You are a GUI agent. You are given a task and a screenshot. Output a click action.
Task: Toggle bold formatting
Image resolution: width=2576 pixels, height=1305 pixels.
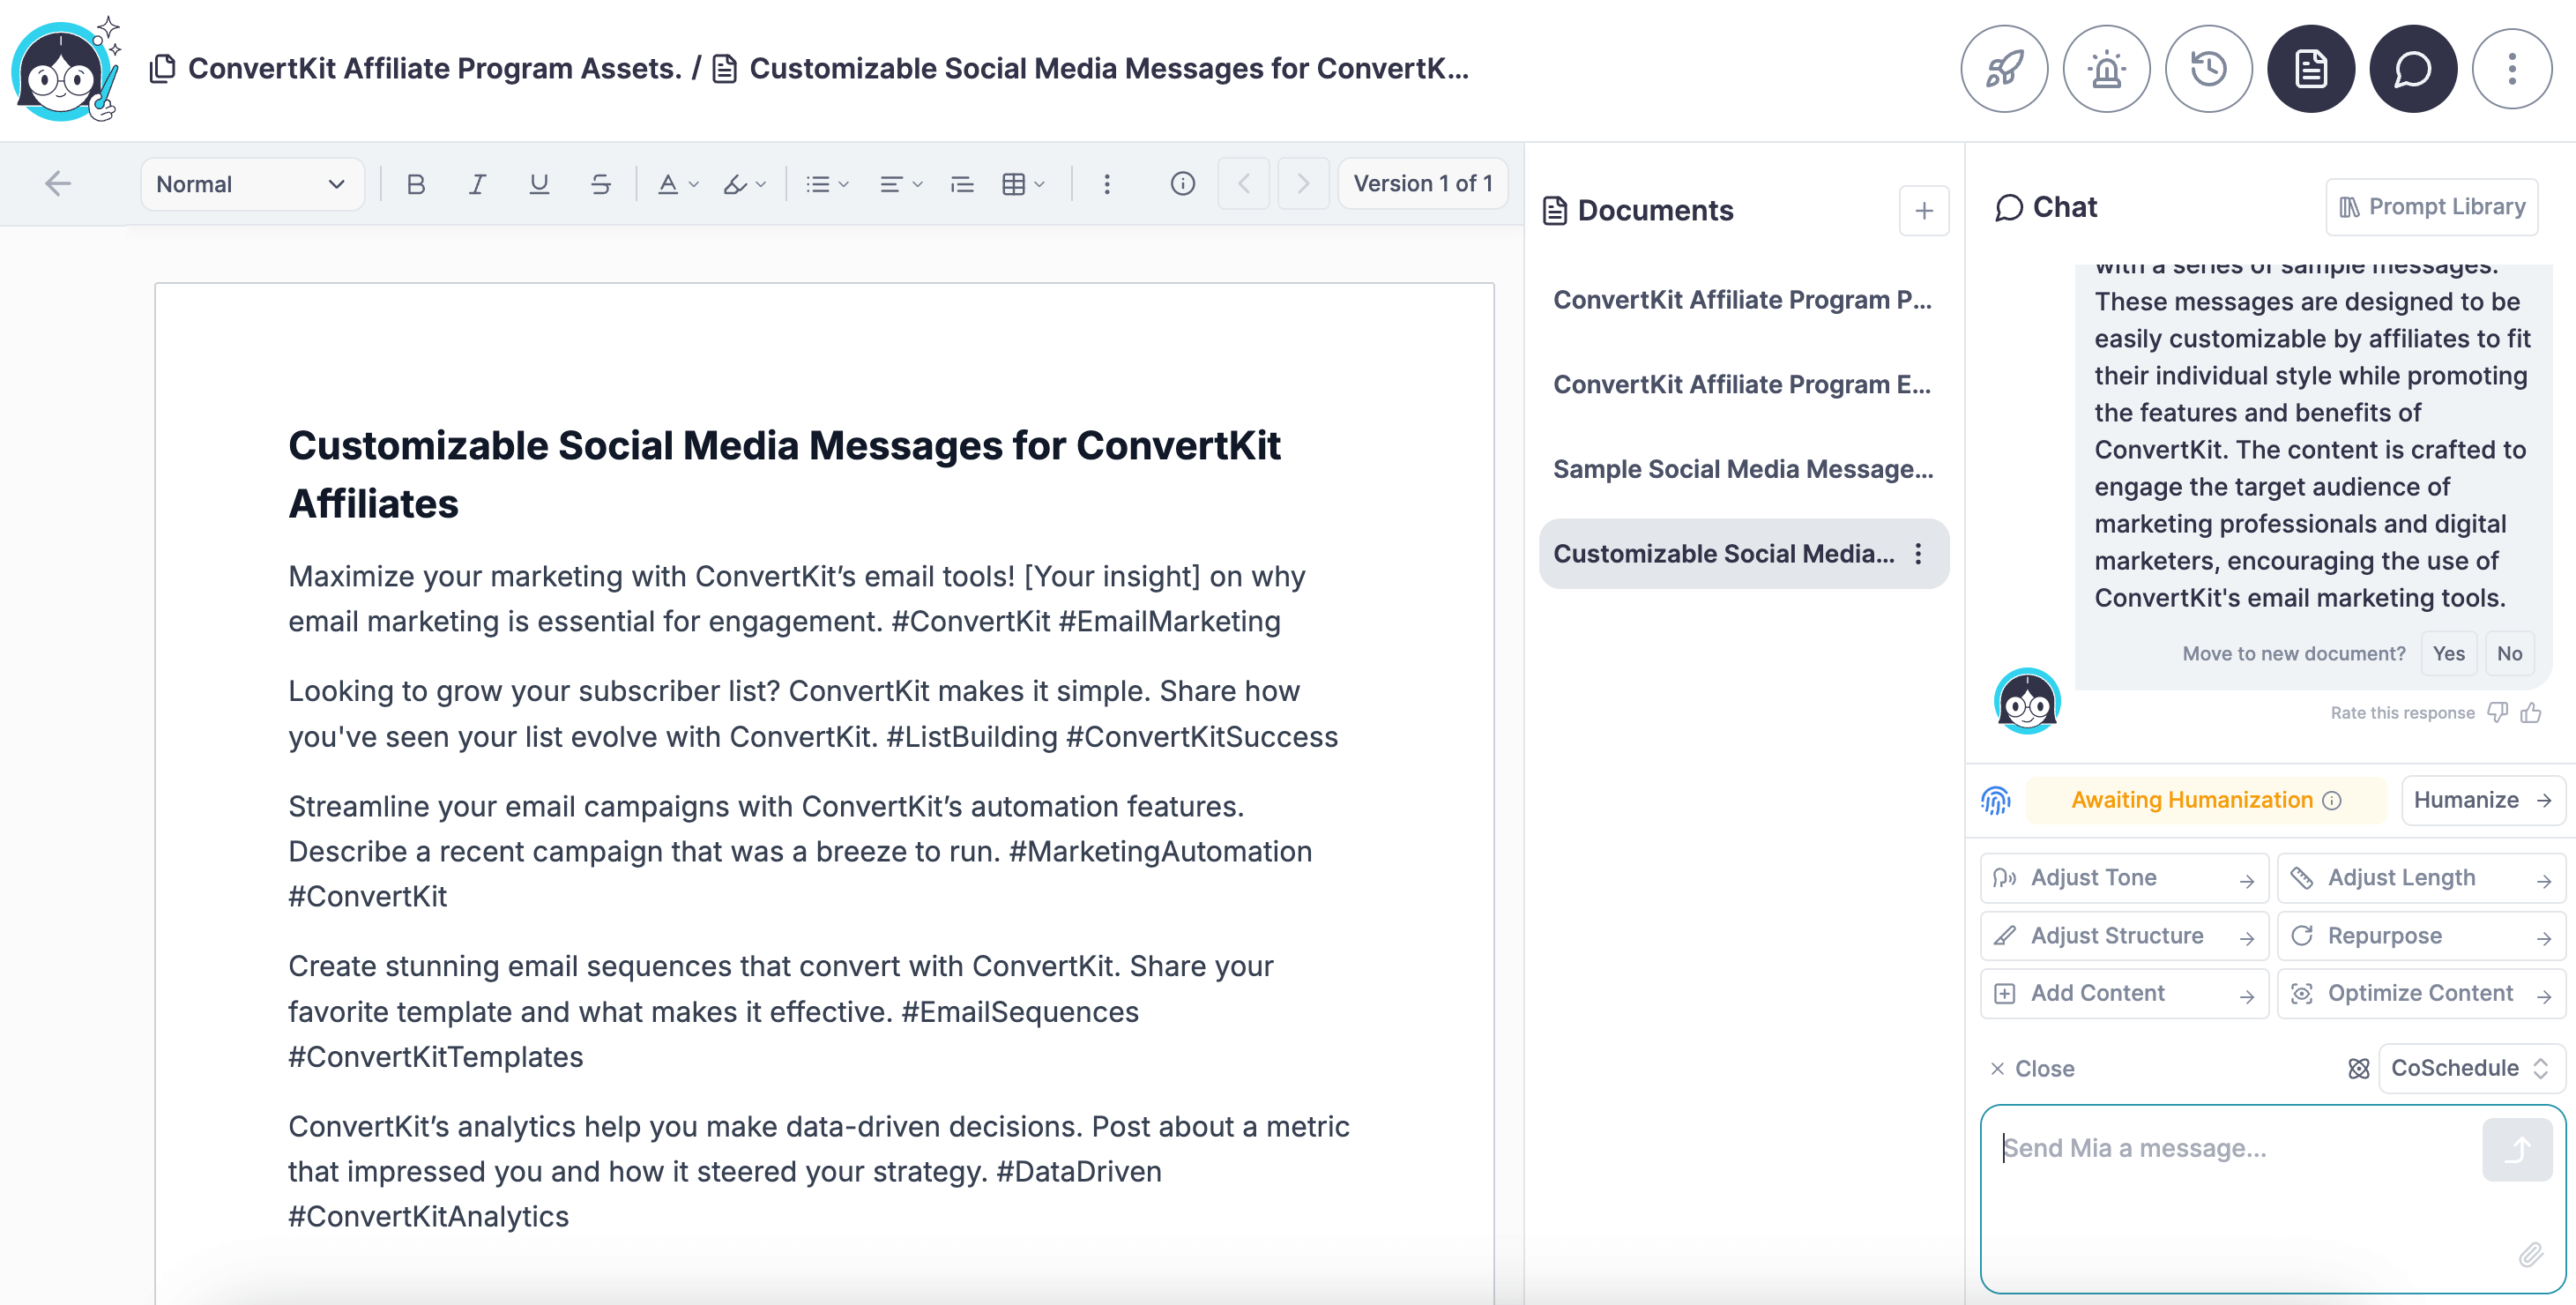416,184
